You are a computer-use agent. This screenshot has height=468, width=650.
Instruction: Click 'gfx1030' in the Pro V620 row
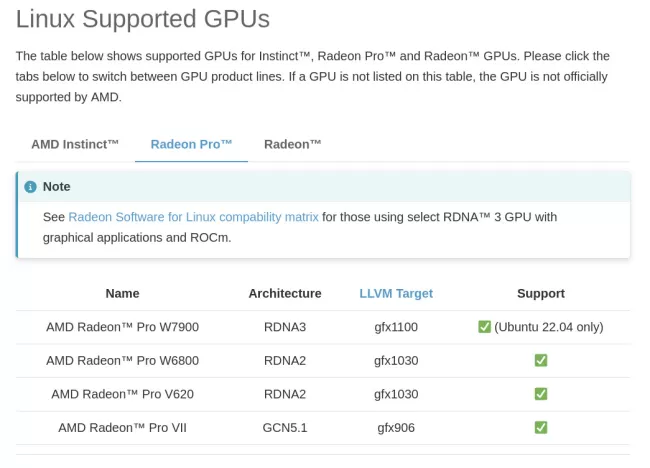(396, 394)
